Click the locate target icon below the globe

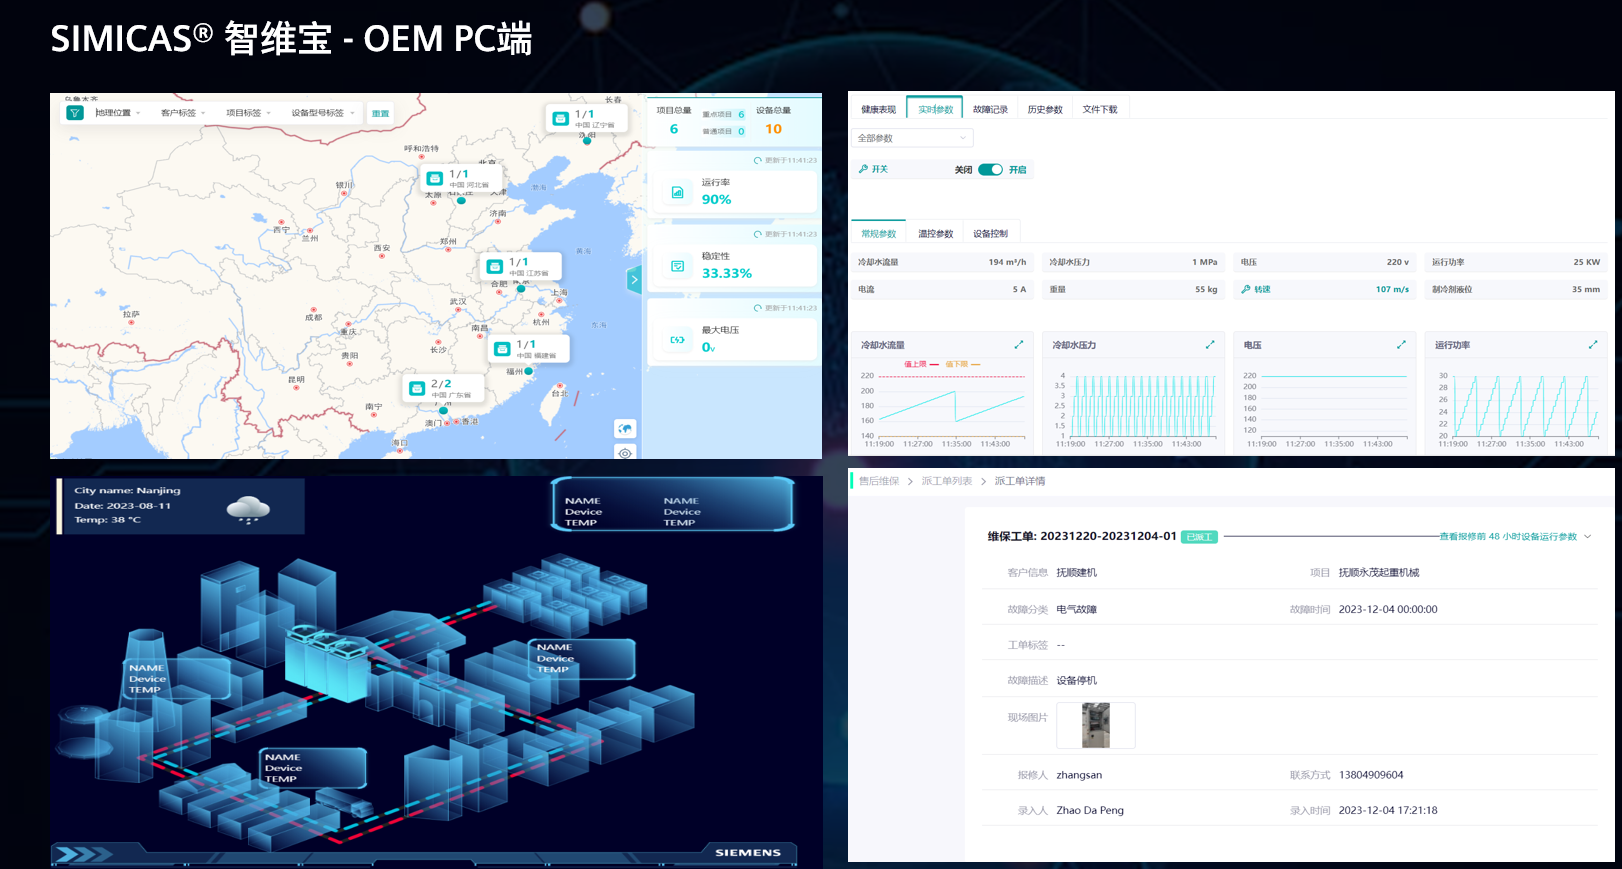coord(625,453)
